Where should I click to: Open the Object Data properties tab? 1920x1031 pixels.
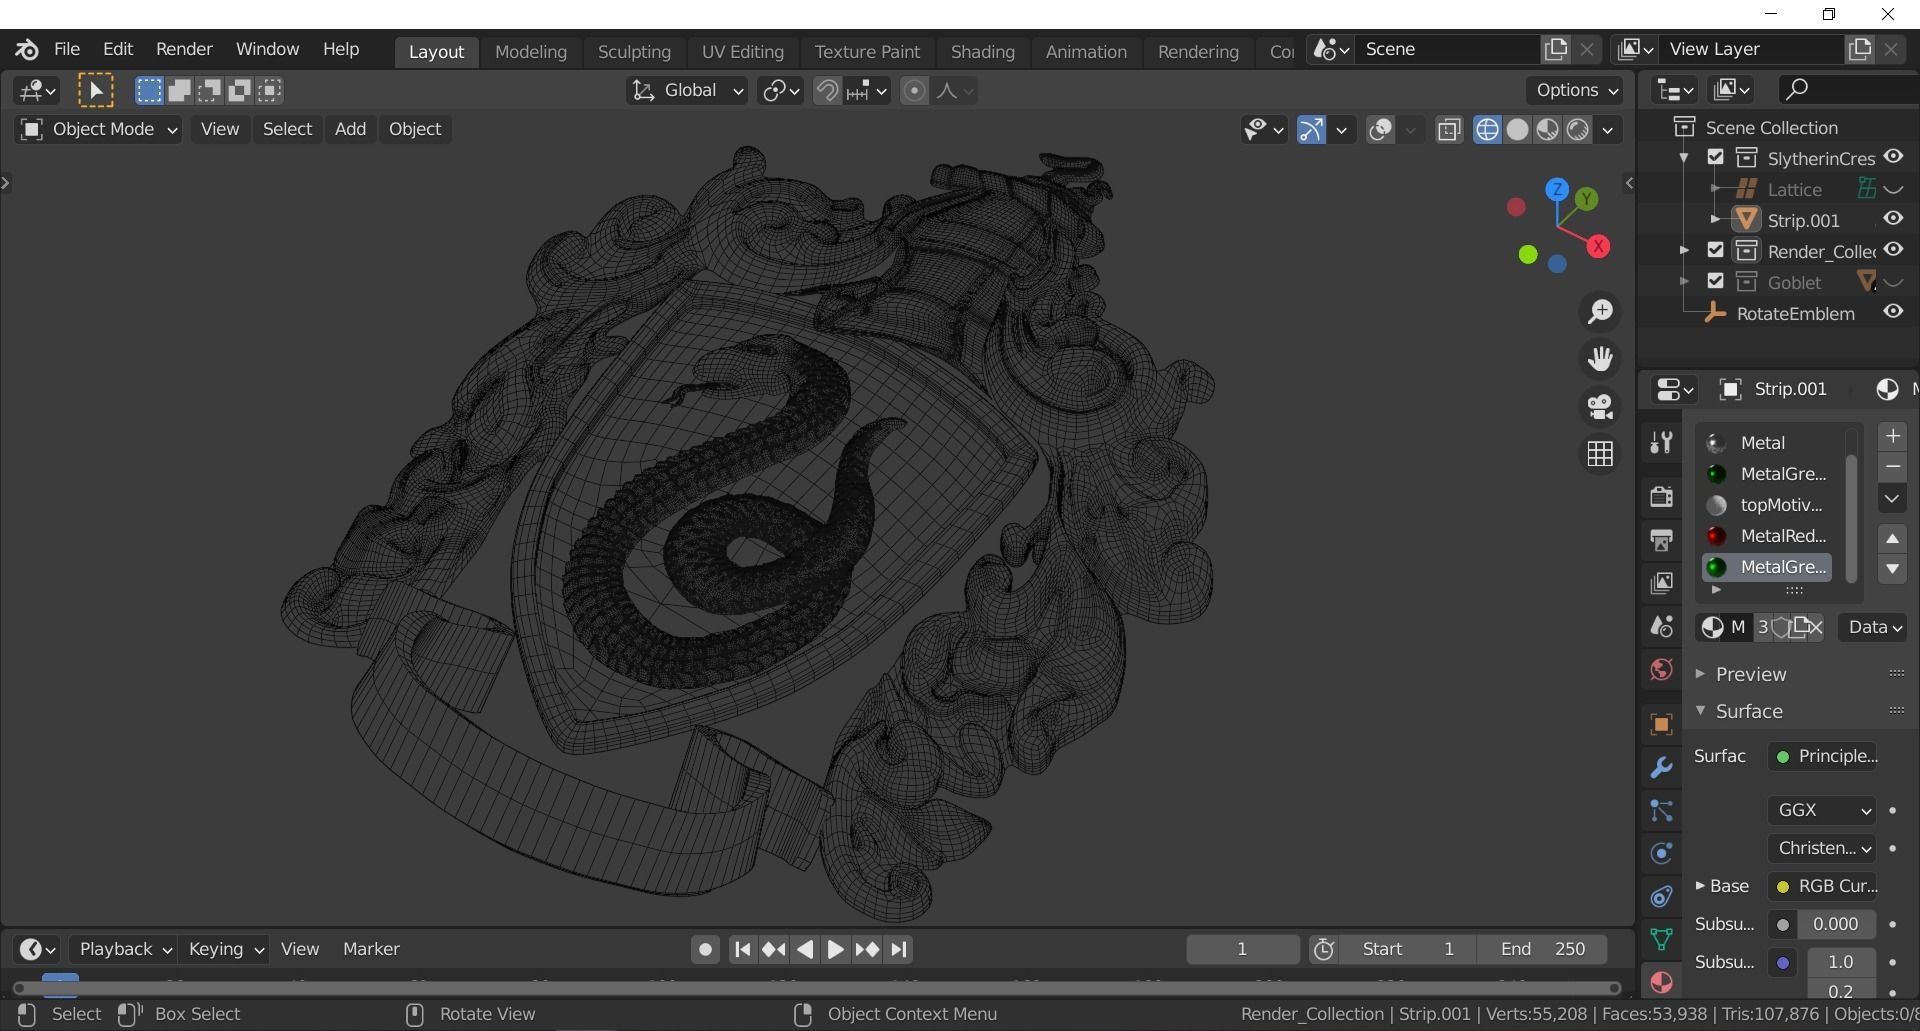pyautogui.click(x=1661, y=939)
